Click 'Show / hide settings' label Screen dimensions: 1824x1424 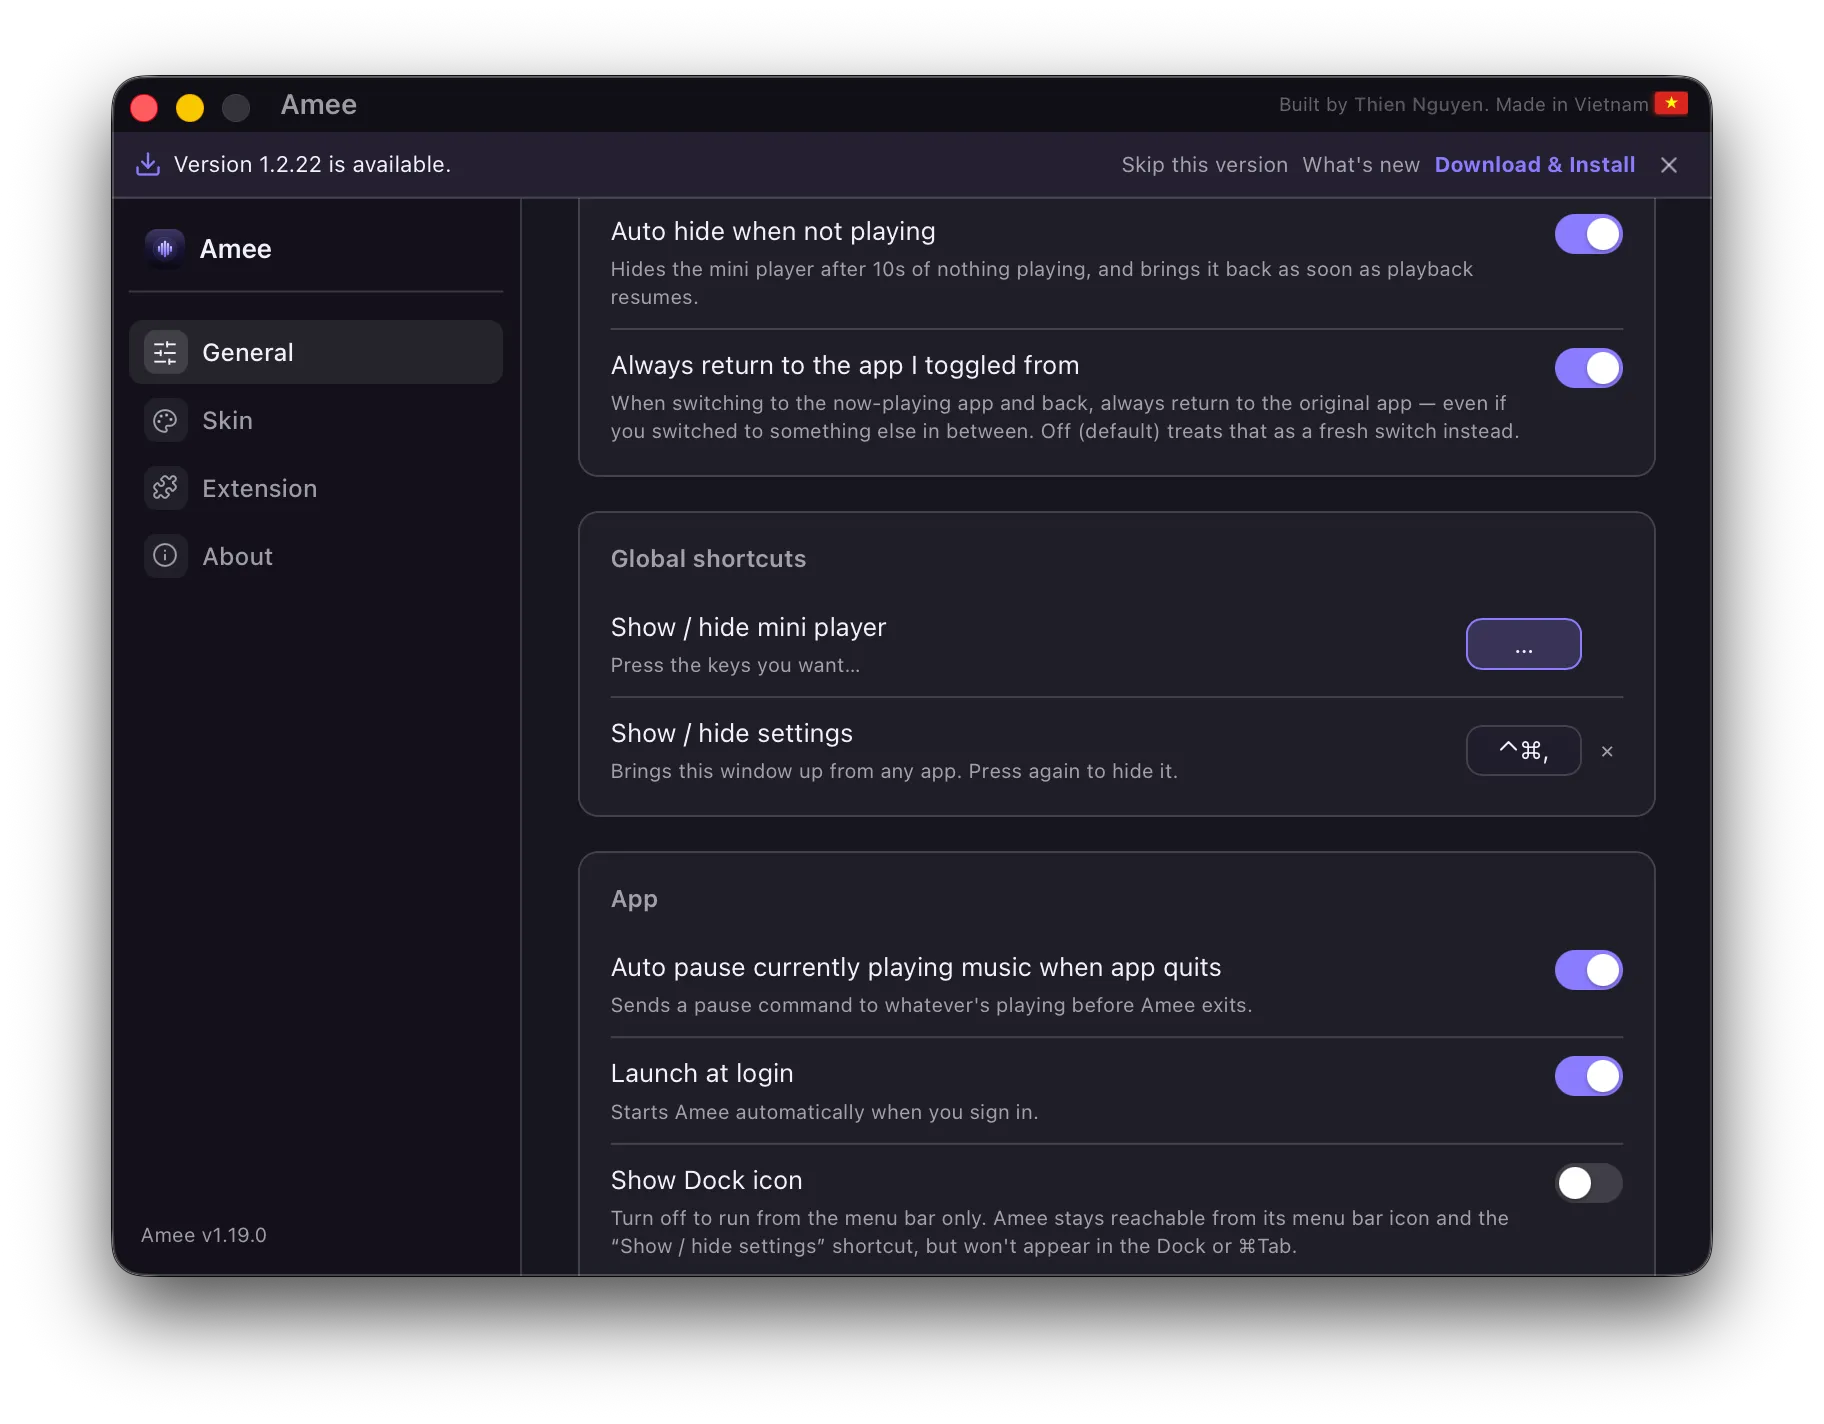pos(732,733)
